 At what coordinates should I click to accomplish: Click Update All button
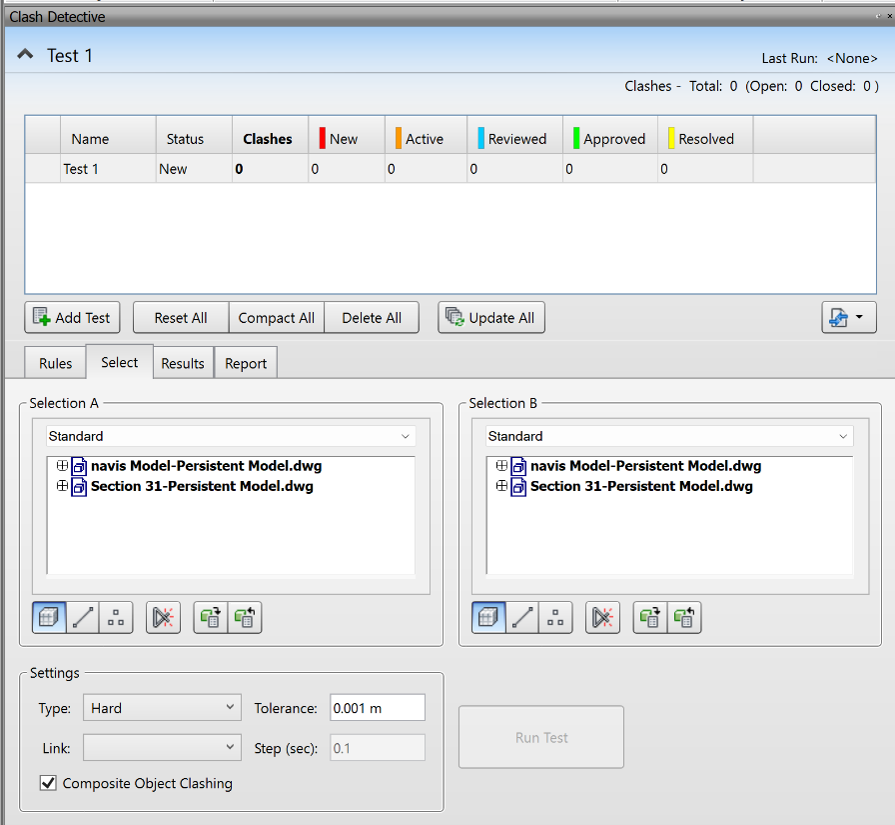coord(491,317)
